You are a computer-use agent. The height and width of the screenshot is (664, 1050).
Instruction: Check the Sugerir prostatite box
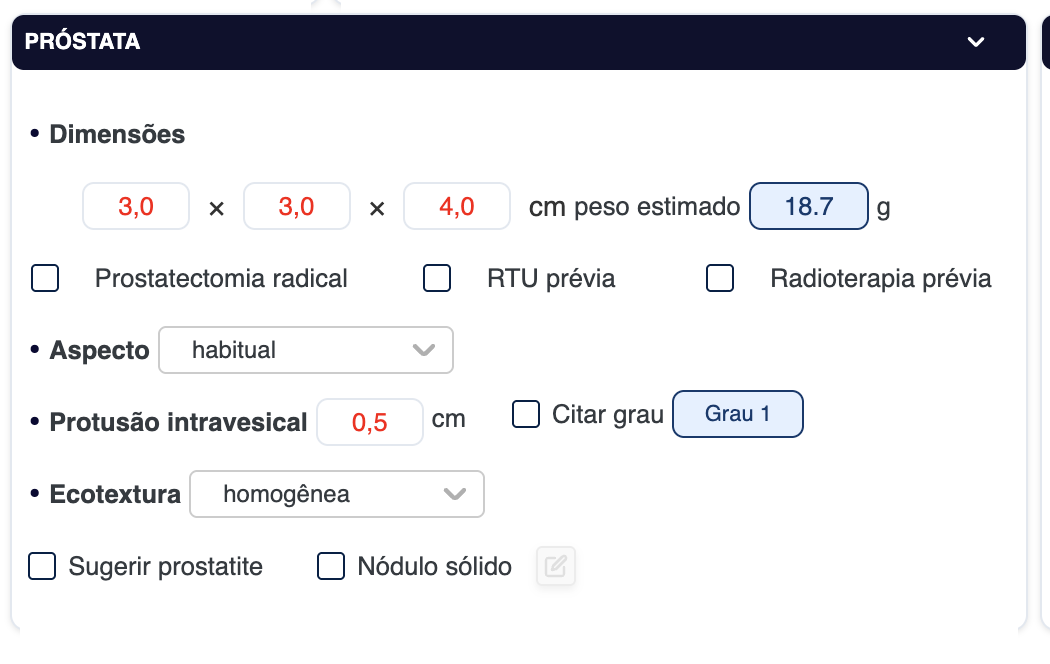click(x=42, y=567)
